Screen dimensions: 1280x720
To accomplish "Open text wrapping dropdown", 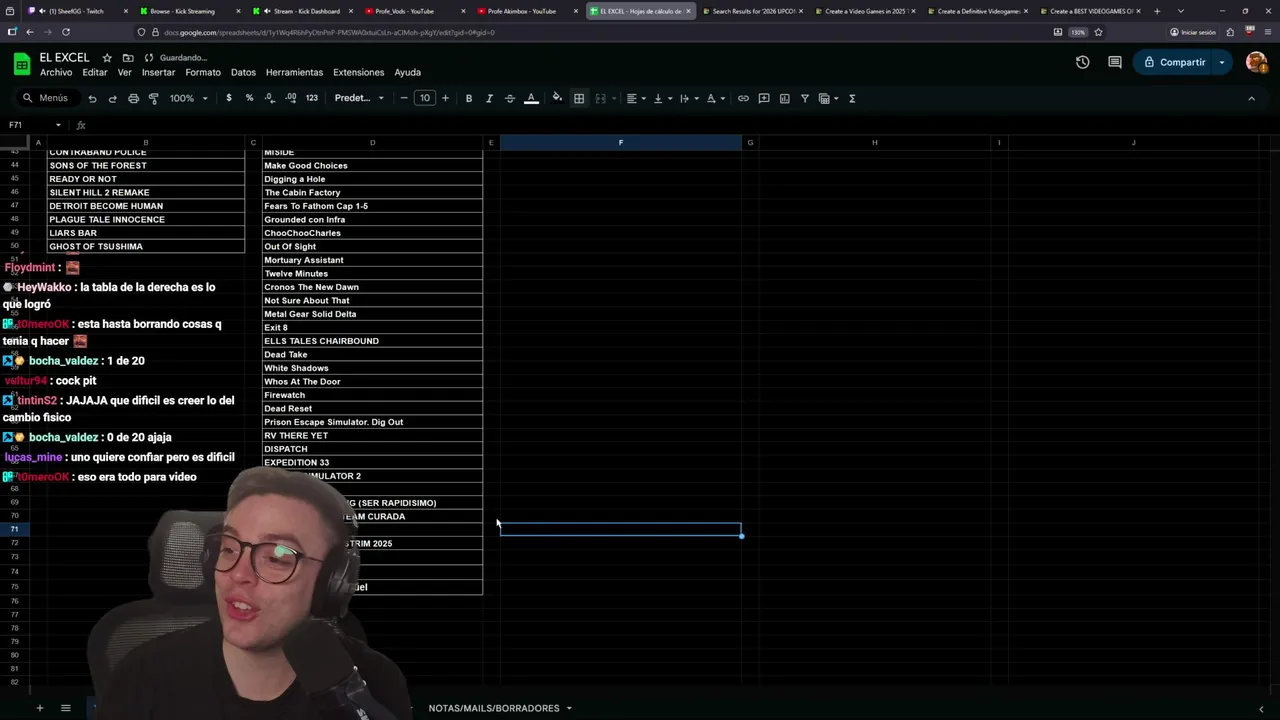I will pos(688,98).
